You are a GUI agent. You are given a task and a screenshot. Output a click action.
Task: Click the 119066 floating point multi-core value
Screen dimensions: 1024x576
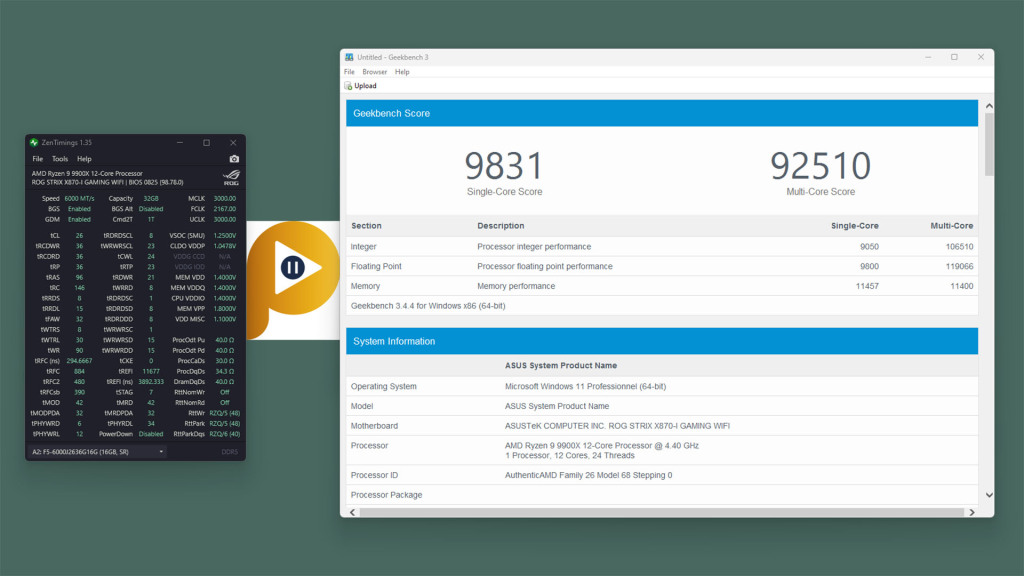click(959, 266)
